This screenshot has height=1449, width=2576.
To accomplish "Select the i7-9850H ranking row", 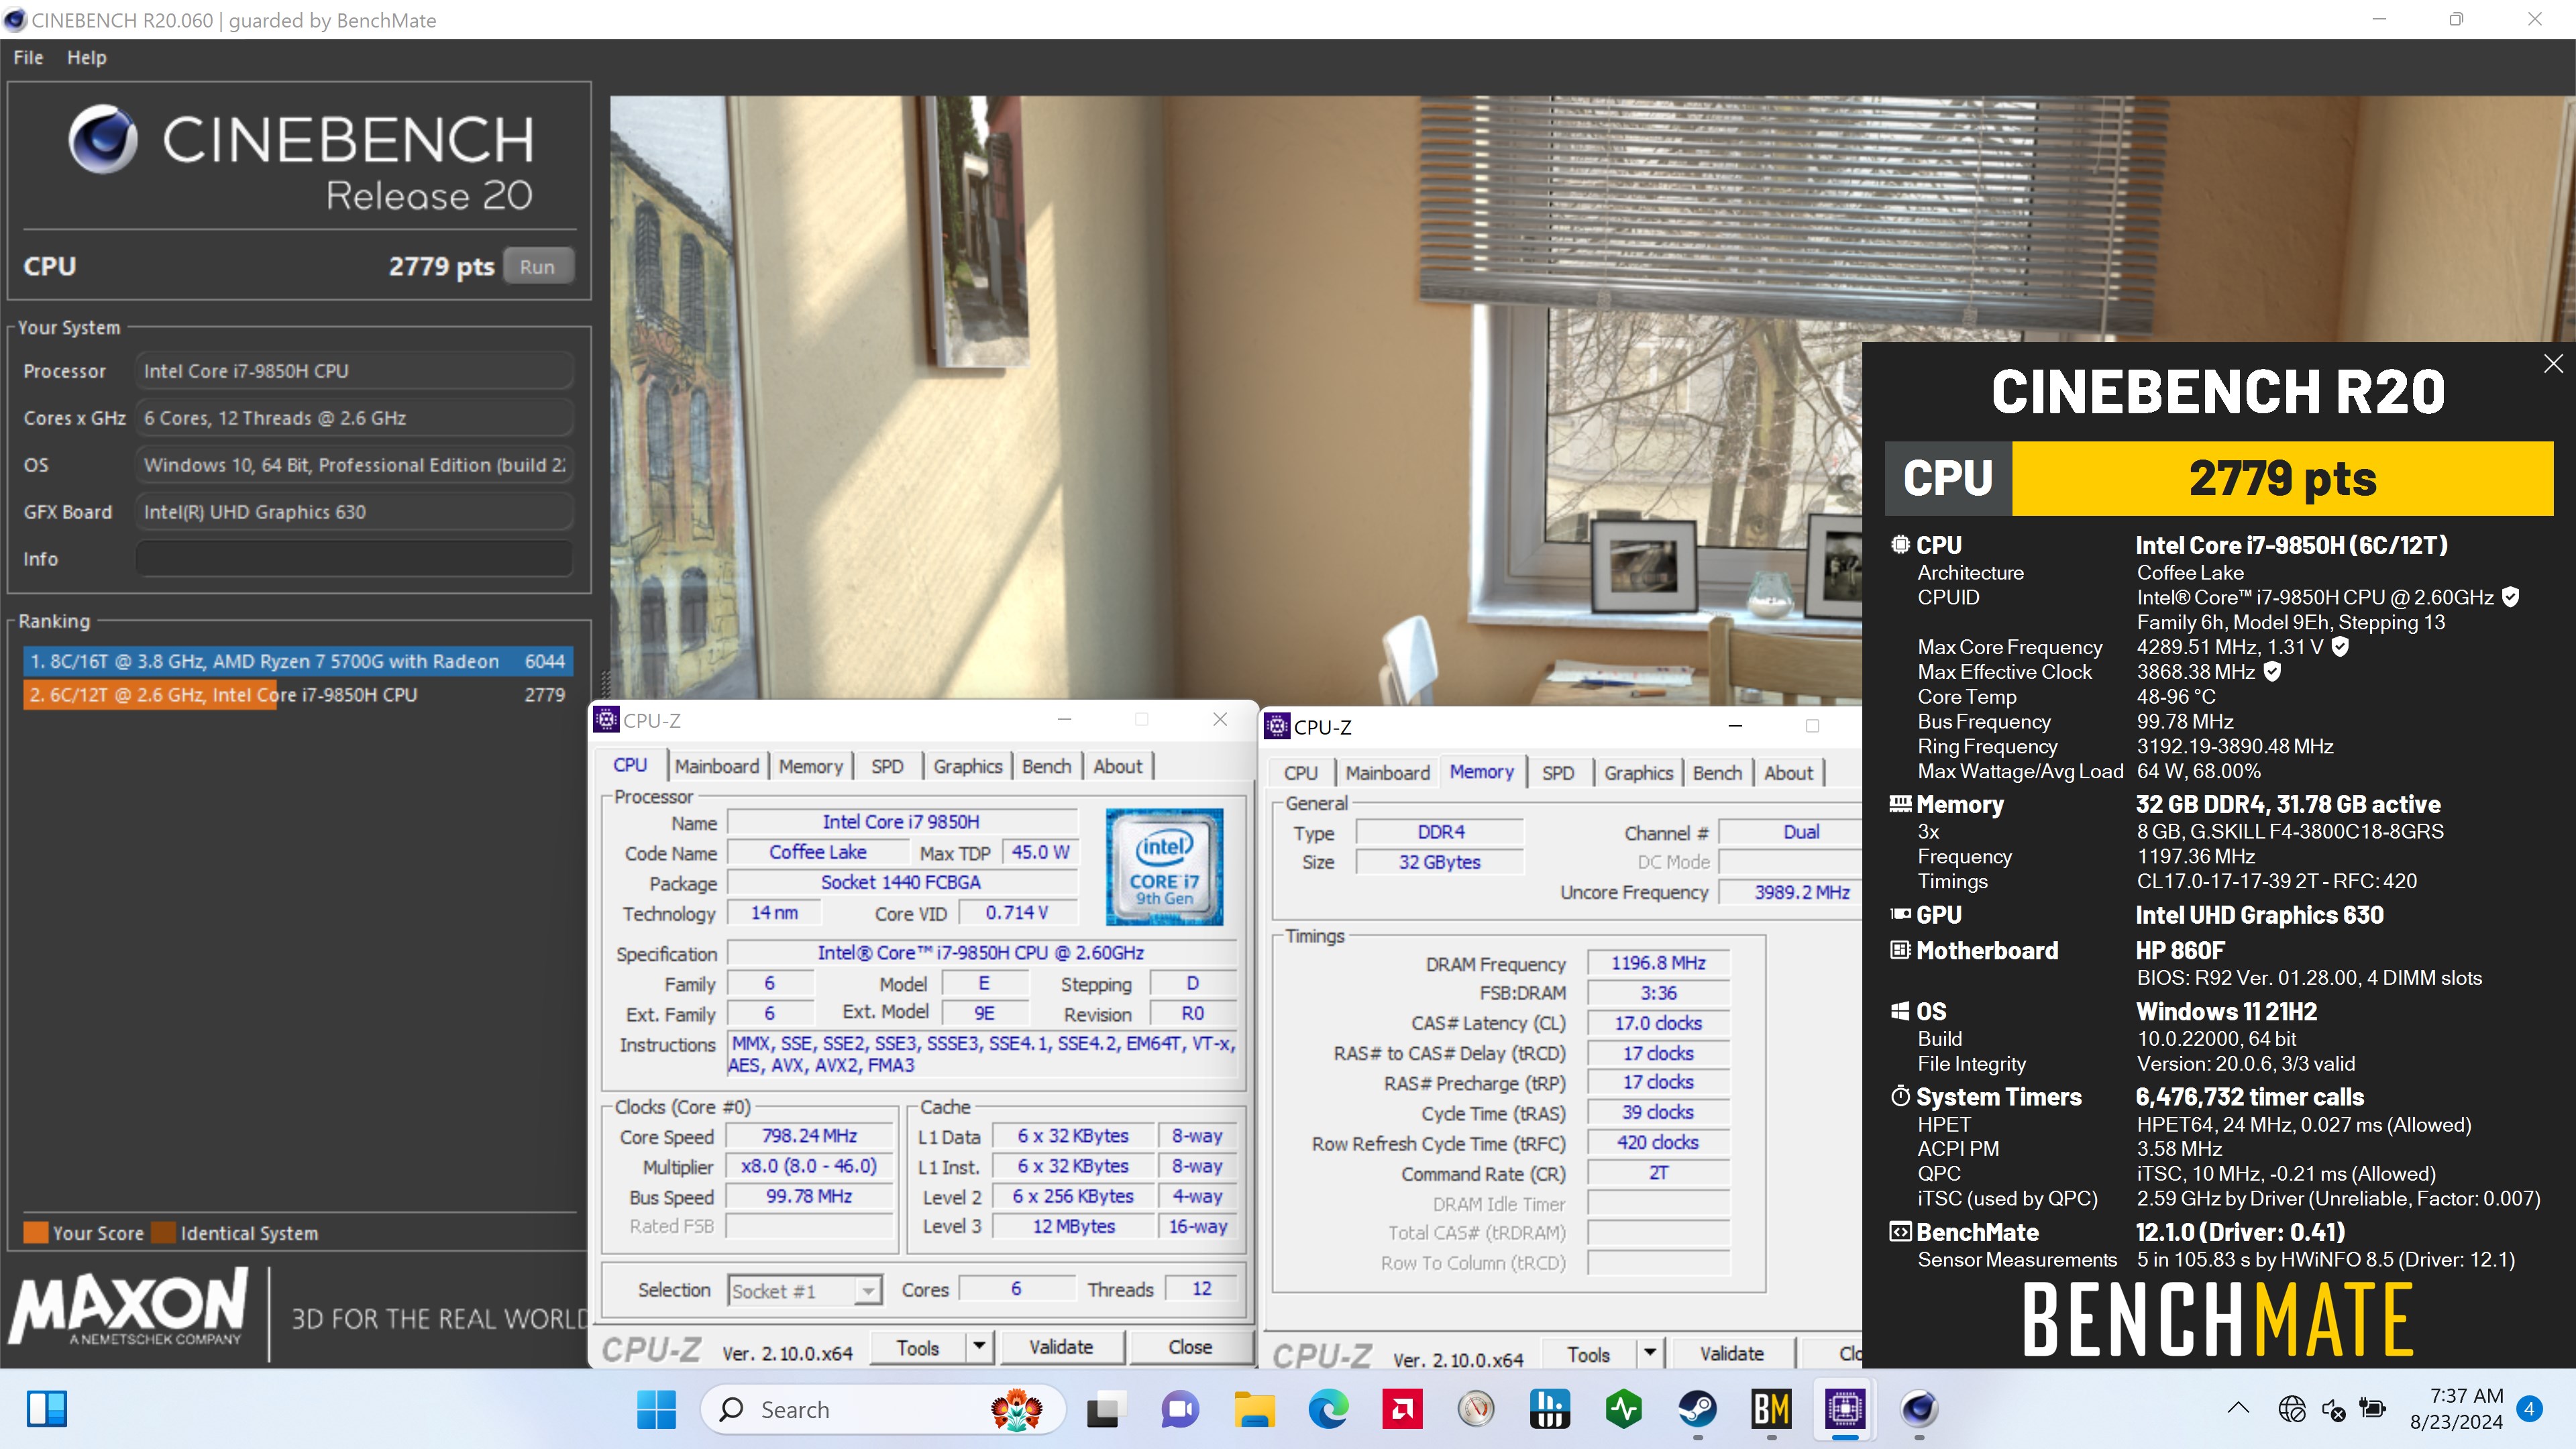I will [298, 695].
